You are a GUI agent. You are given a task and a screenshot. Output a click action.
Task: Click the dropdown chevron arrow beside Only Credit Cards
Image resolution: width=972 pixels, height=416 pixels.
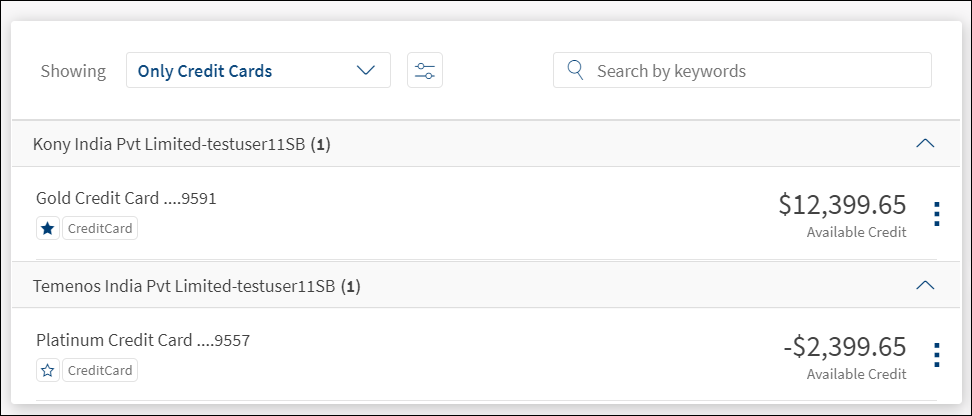coord(366,70)
